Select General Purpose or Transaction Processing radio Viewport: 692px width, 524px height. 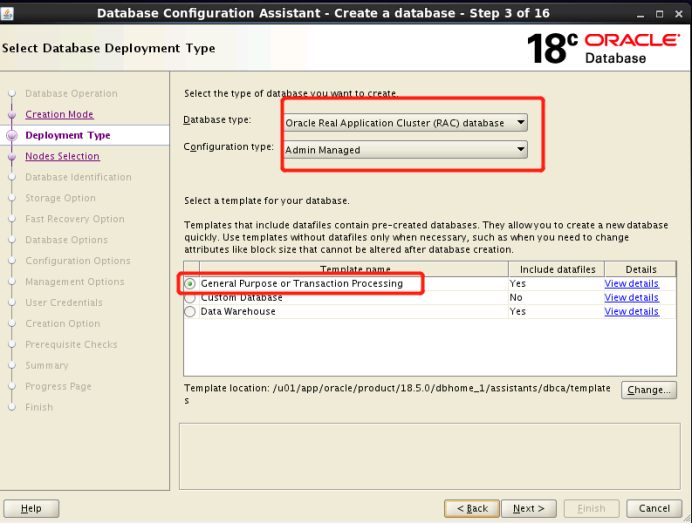(190, 284)
